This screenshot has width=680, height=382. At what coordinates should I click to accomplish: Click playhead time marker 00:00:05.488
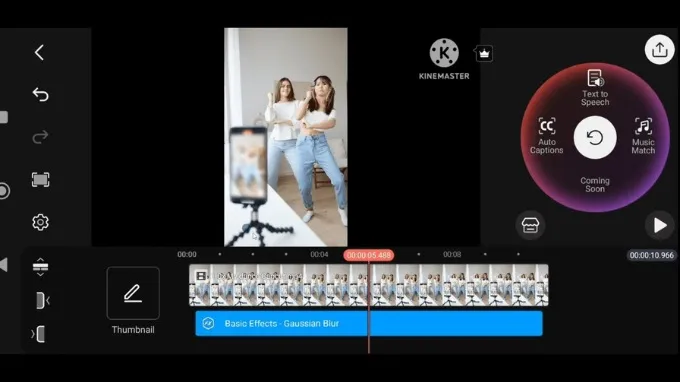369,255
